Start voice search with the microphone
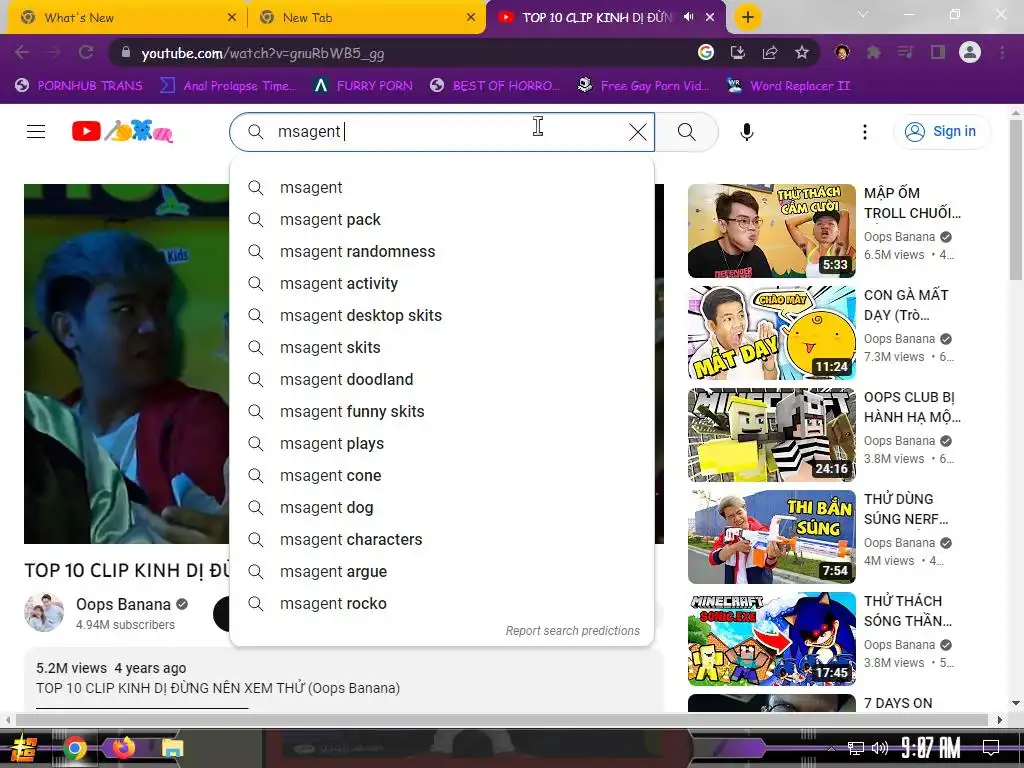The image size is (1024, 768). pyautogui.click(x=746, y=132)
